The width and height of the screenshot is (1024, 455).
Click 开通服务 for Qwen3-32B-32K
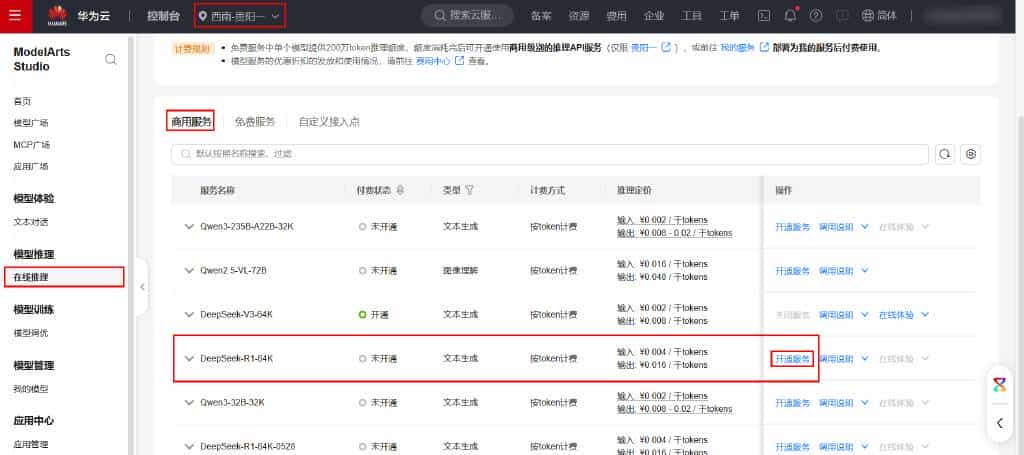[x=793, y=403]
